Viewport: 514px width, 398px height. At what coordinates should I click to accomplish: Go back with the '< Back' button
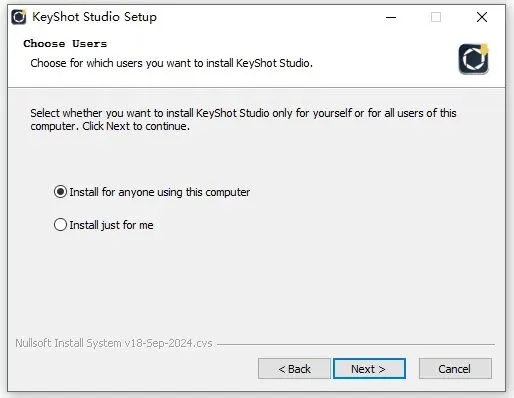pos(294,369)
